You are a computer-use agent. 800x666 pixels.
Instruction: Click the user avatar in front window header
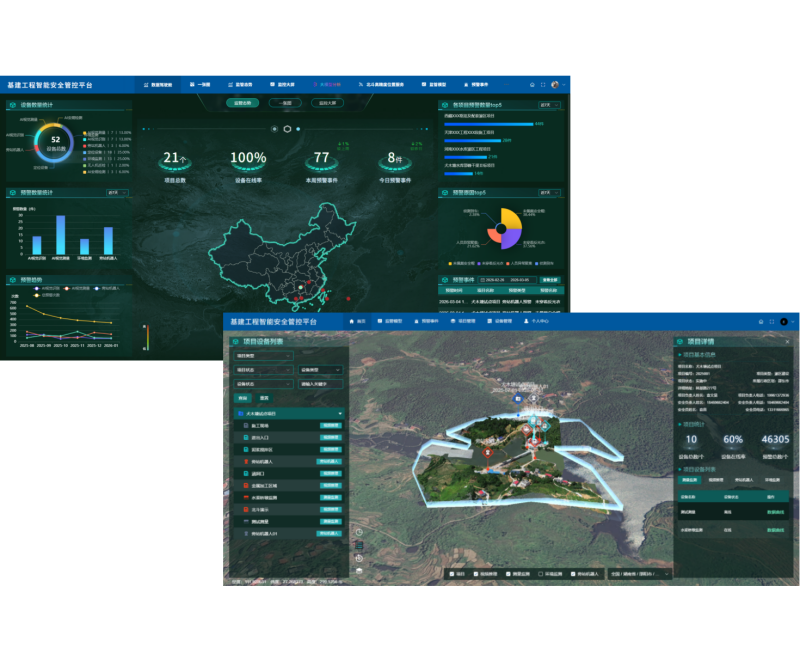(784, 322)
